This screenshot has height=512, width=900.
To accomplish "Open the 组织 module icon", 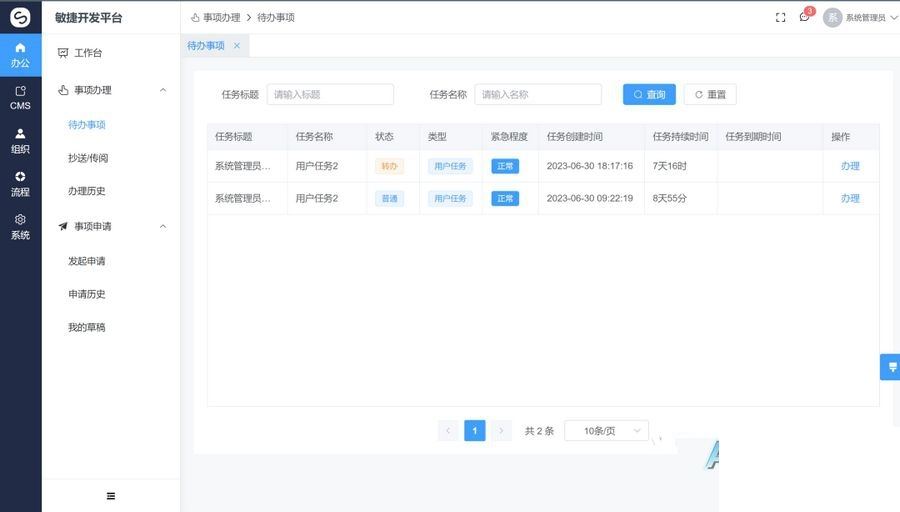I will (20, 141).
